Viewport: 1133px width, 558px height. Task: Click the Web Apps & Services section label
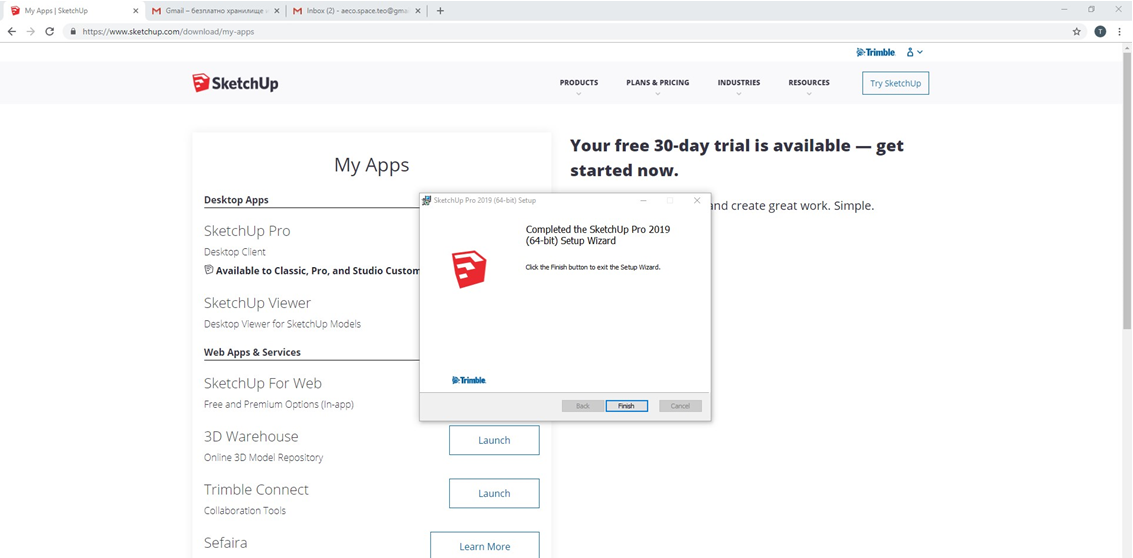(x=252, y=352)
